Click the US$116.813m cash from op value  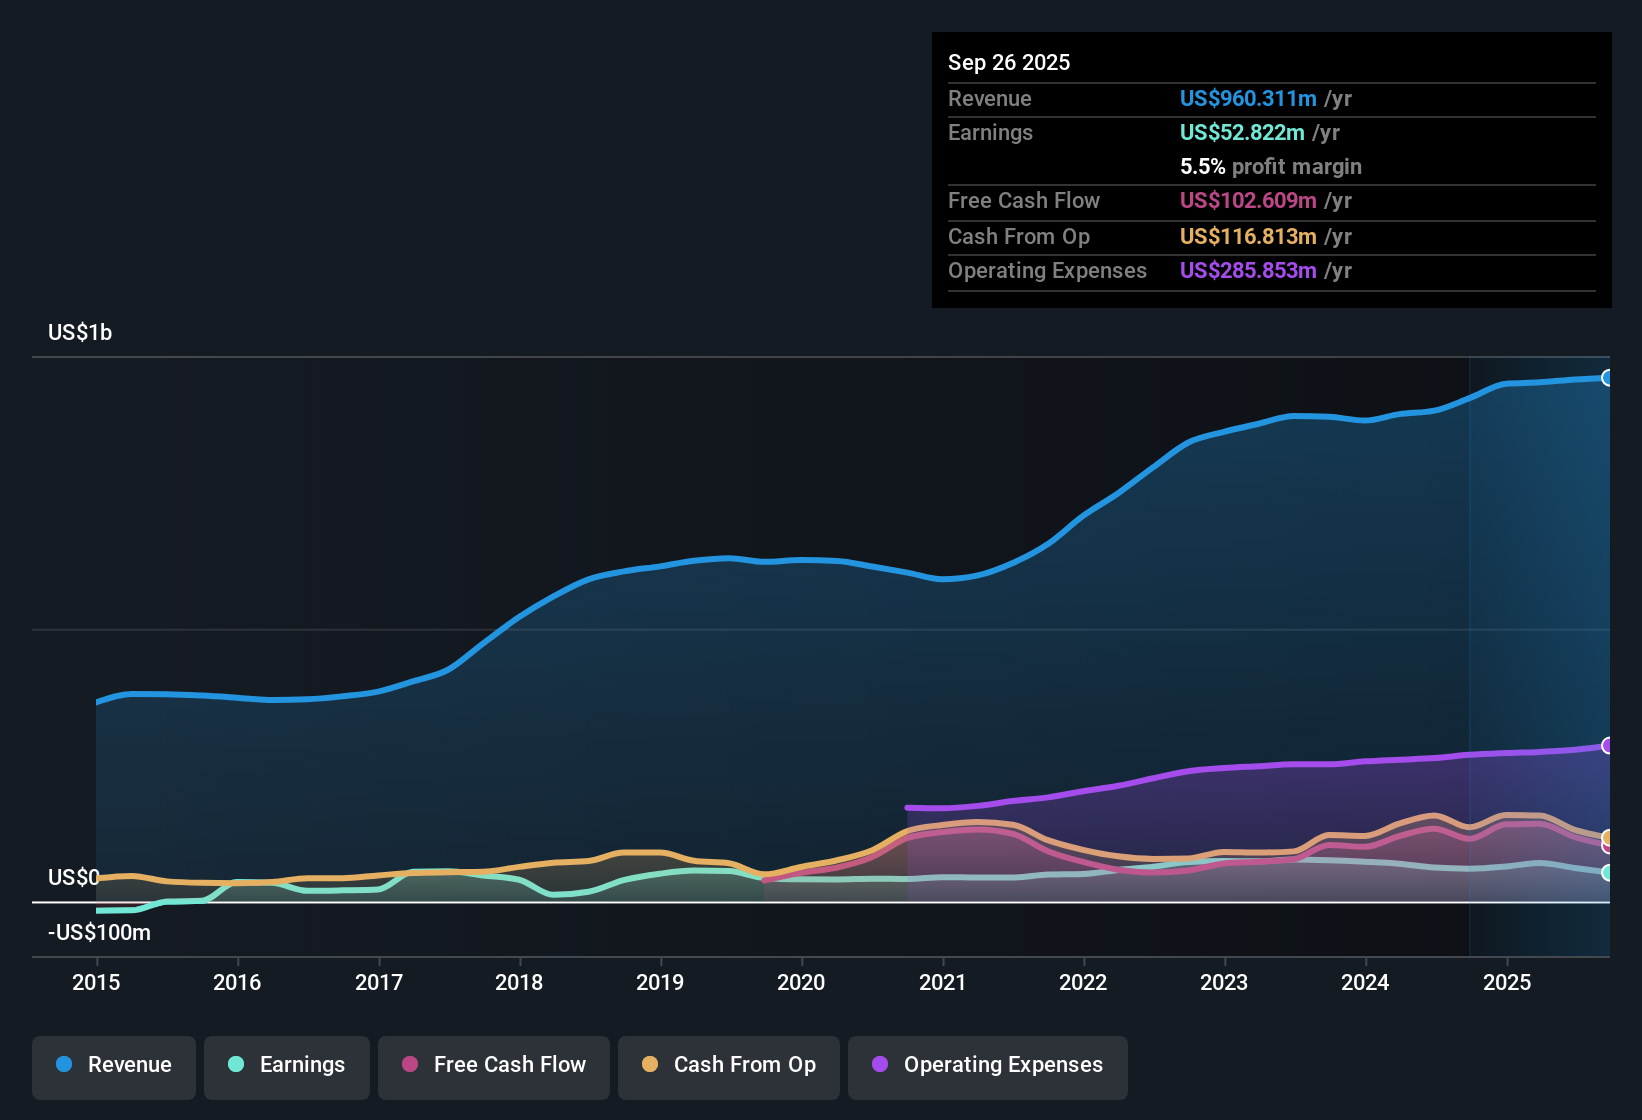pos(1248,236)
